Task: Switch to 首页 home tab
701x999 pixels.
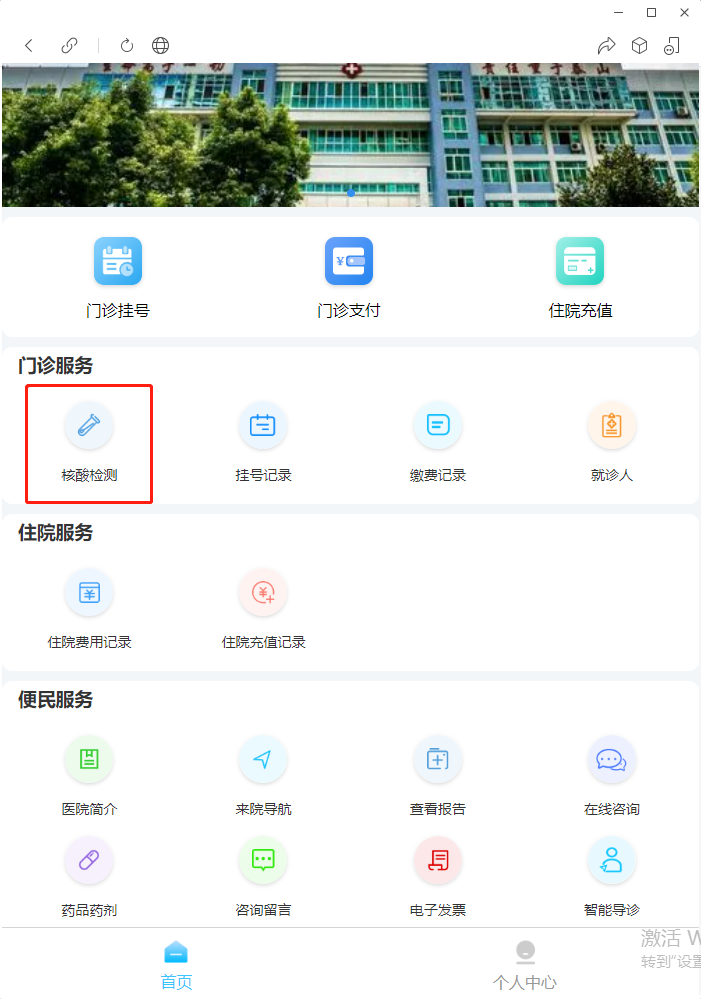Action: pos(176,965)
